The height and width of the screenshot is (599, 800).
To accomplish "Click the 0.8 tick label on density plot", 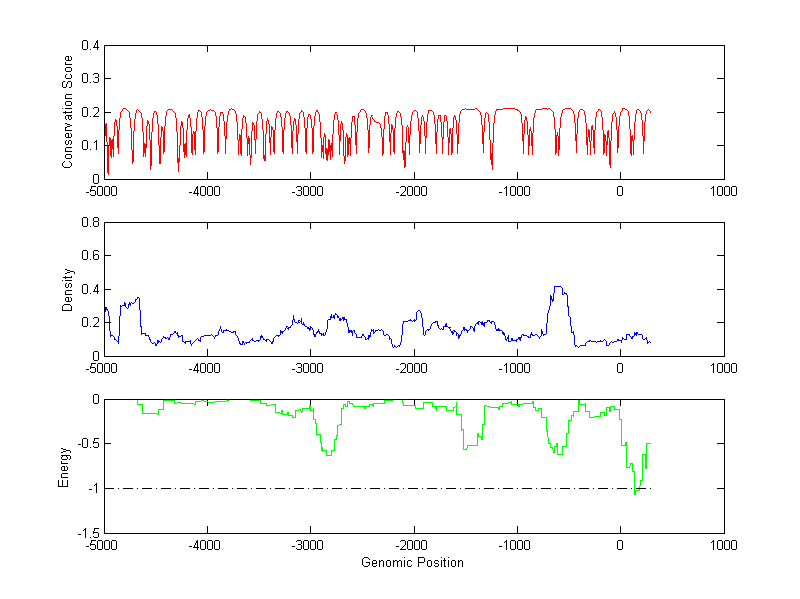I will 89,223.
